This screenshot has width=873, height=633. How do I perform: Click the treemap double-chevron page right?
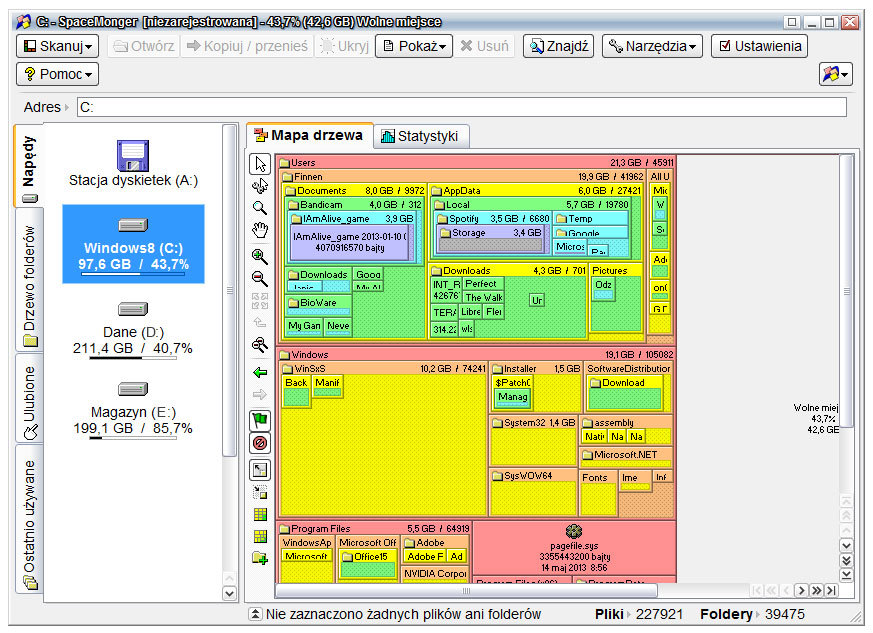pos(816,590)
